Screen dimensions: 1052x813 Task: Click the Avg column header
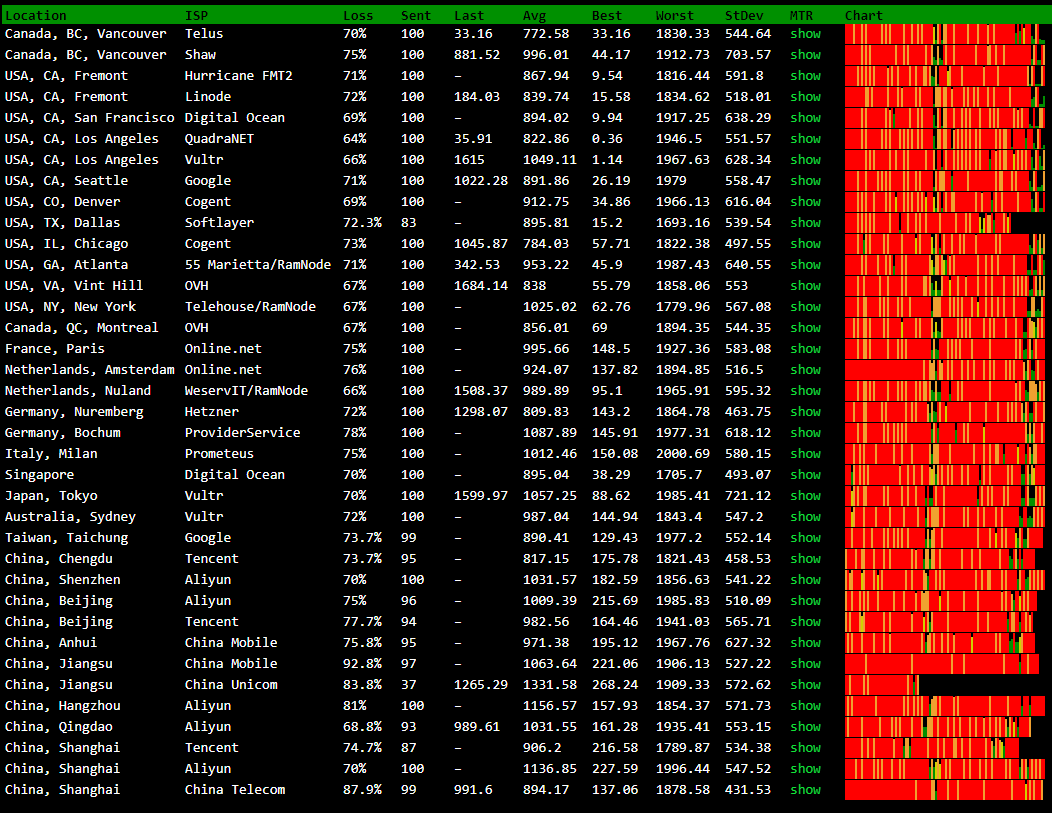534,15
